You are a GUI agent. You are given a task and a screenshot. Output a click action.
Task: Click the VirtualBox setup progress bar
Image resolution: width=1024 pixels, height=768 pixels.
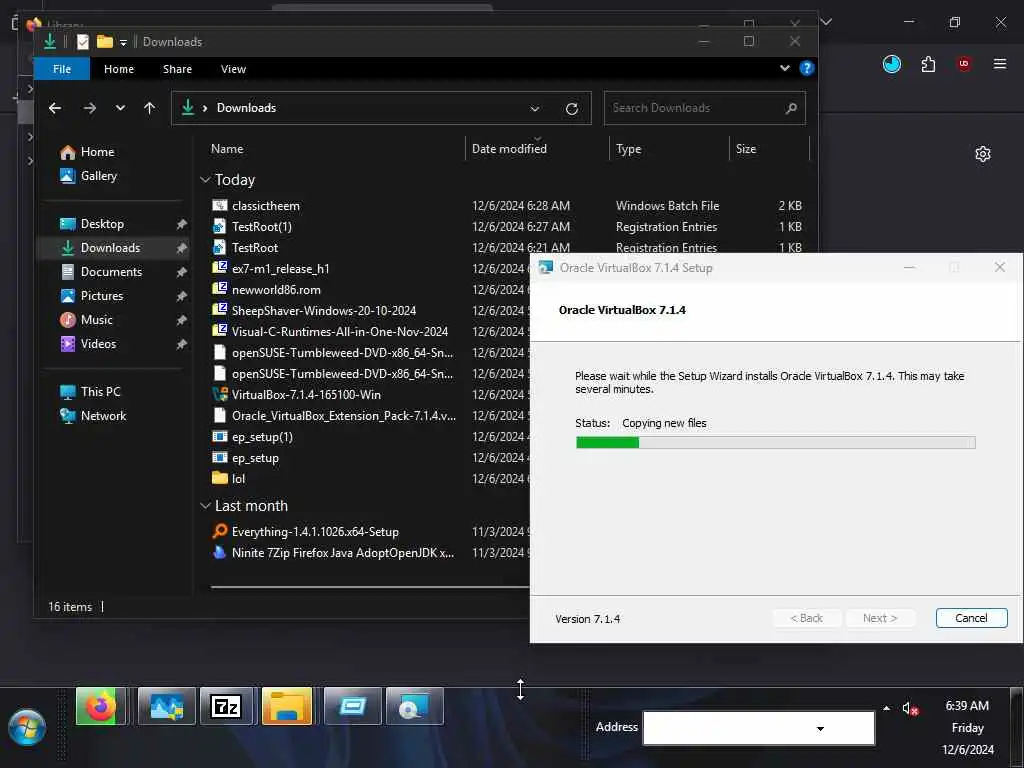pyautogui.click(x=775, y=443)
